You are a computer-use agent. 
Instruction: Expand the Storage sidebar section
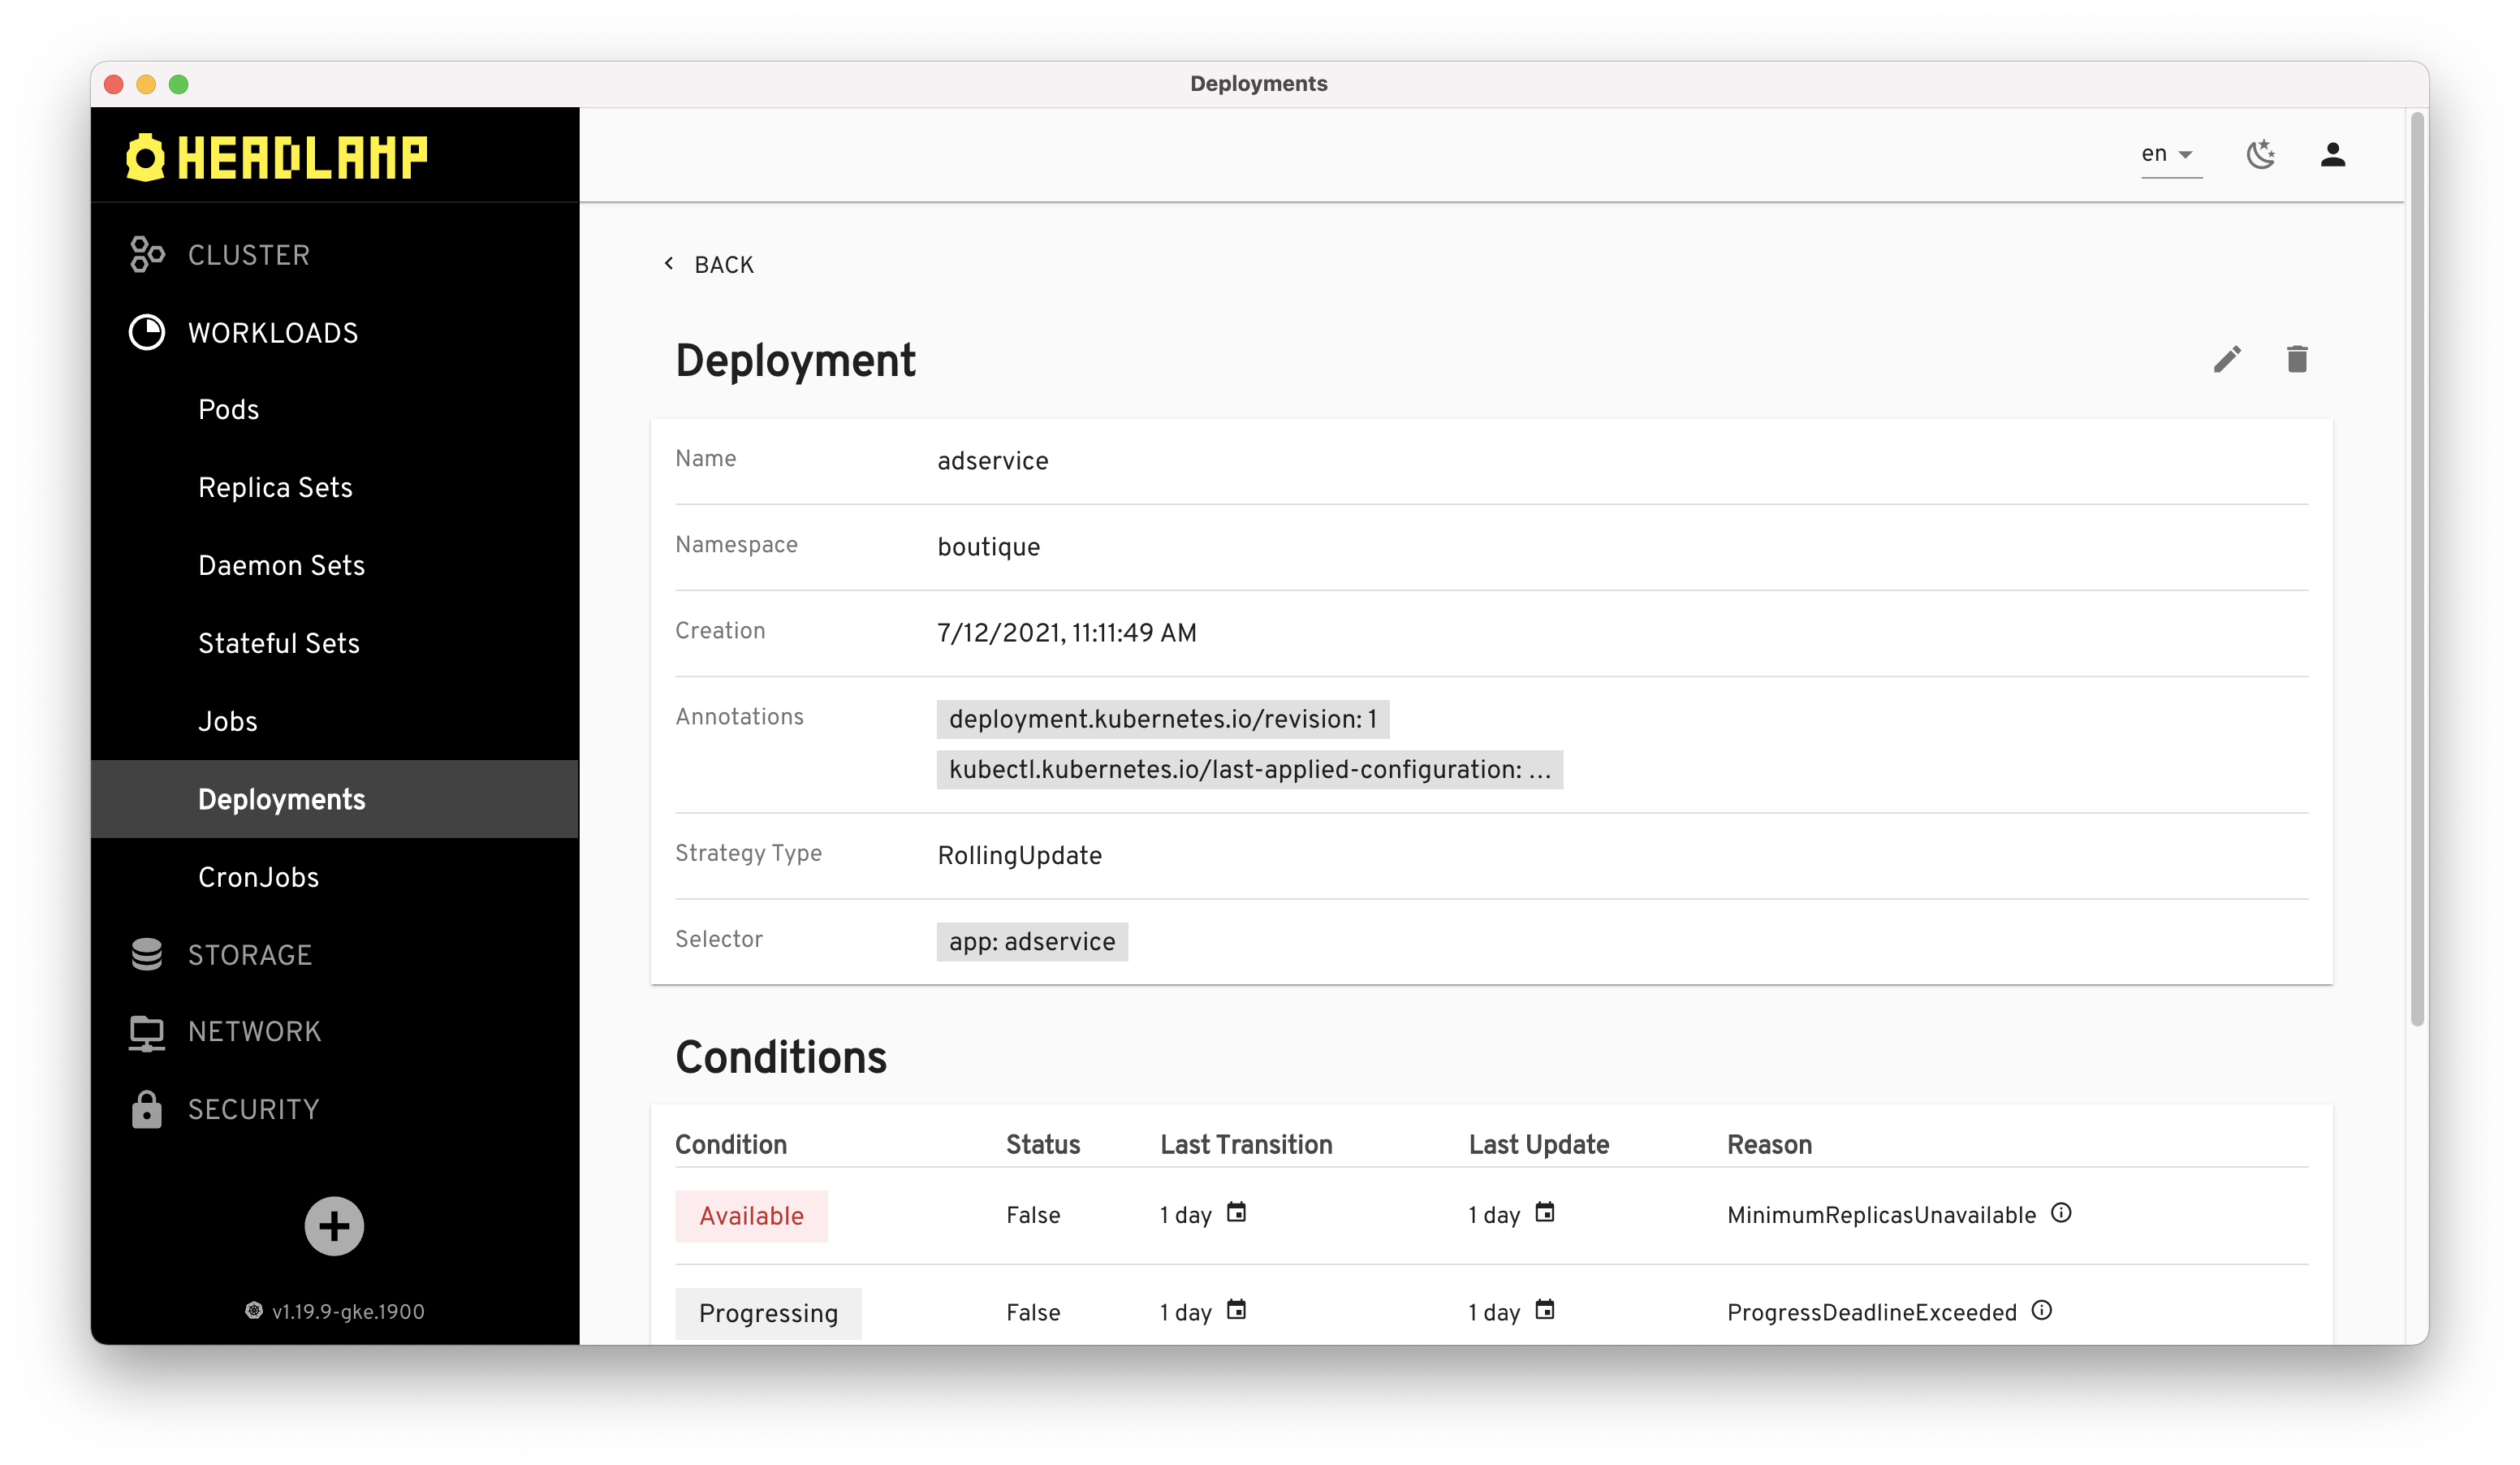pos(250,955)
